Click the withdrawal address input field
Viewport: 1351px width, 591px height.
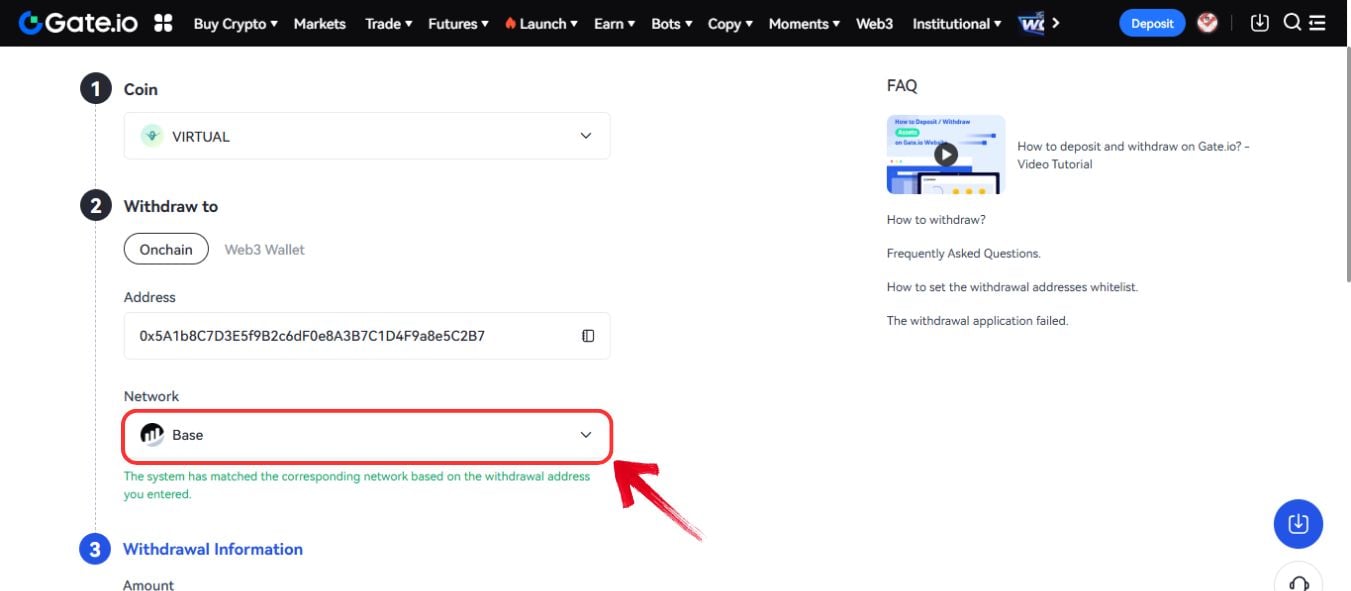pyautogui.click(x=367, y=336)
